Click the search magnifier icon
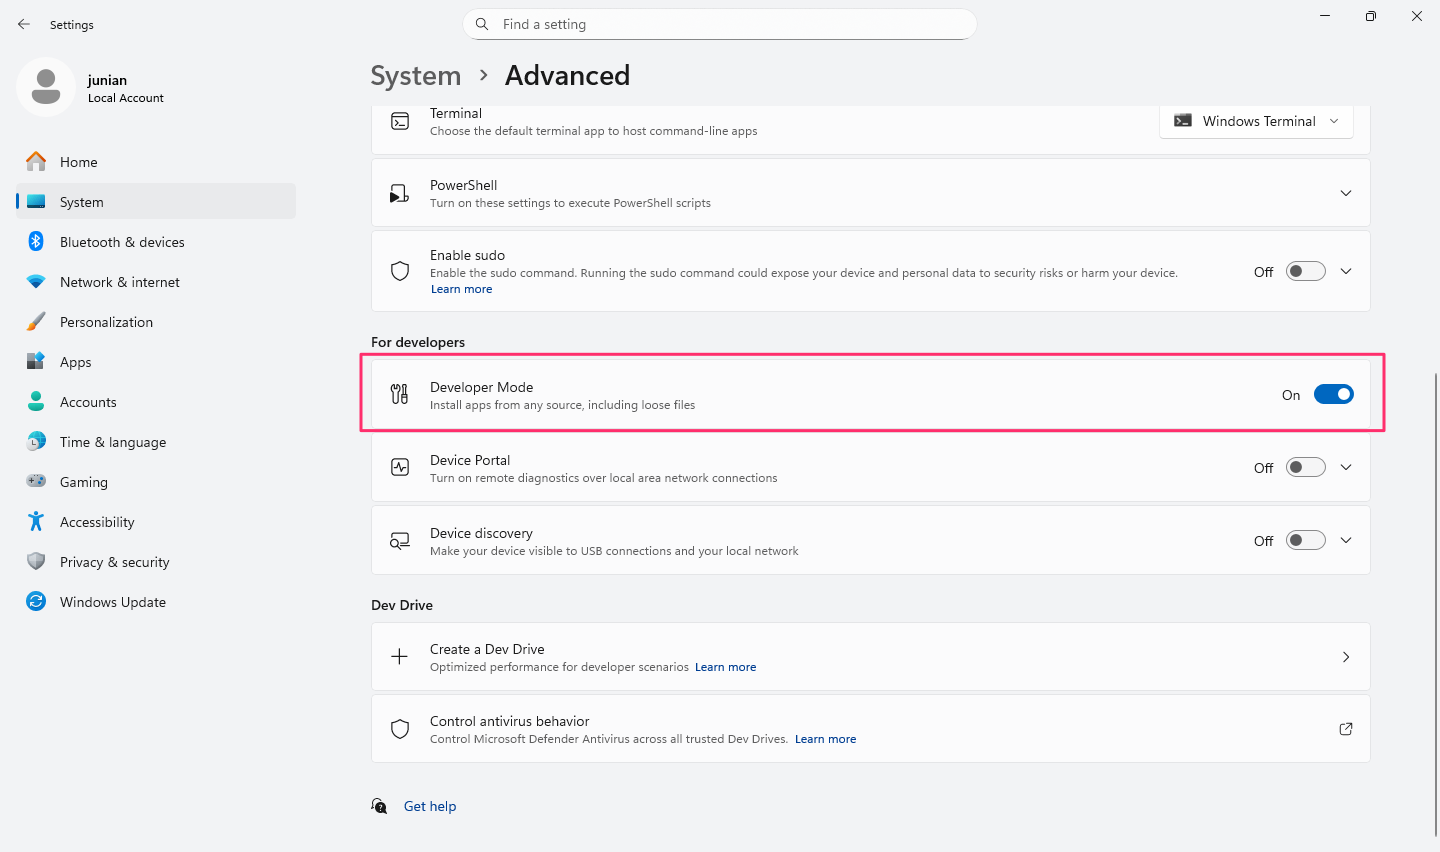 pos(482,24)
